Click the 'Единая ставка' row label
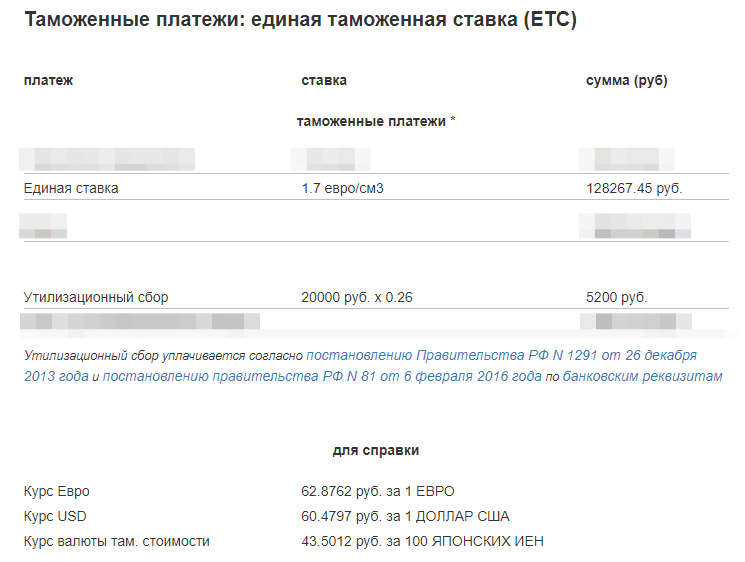 71,189
